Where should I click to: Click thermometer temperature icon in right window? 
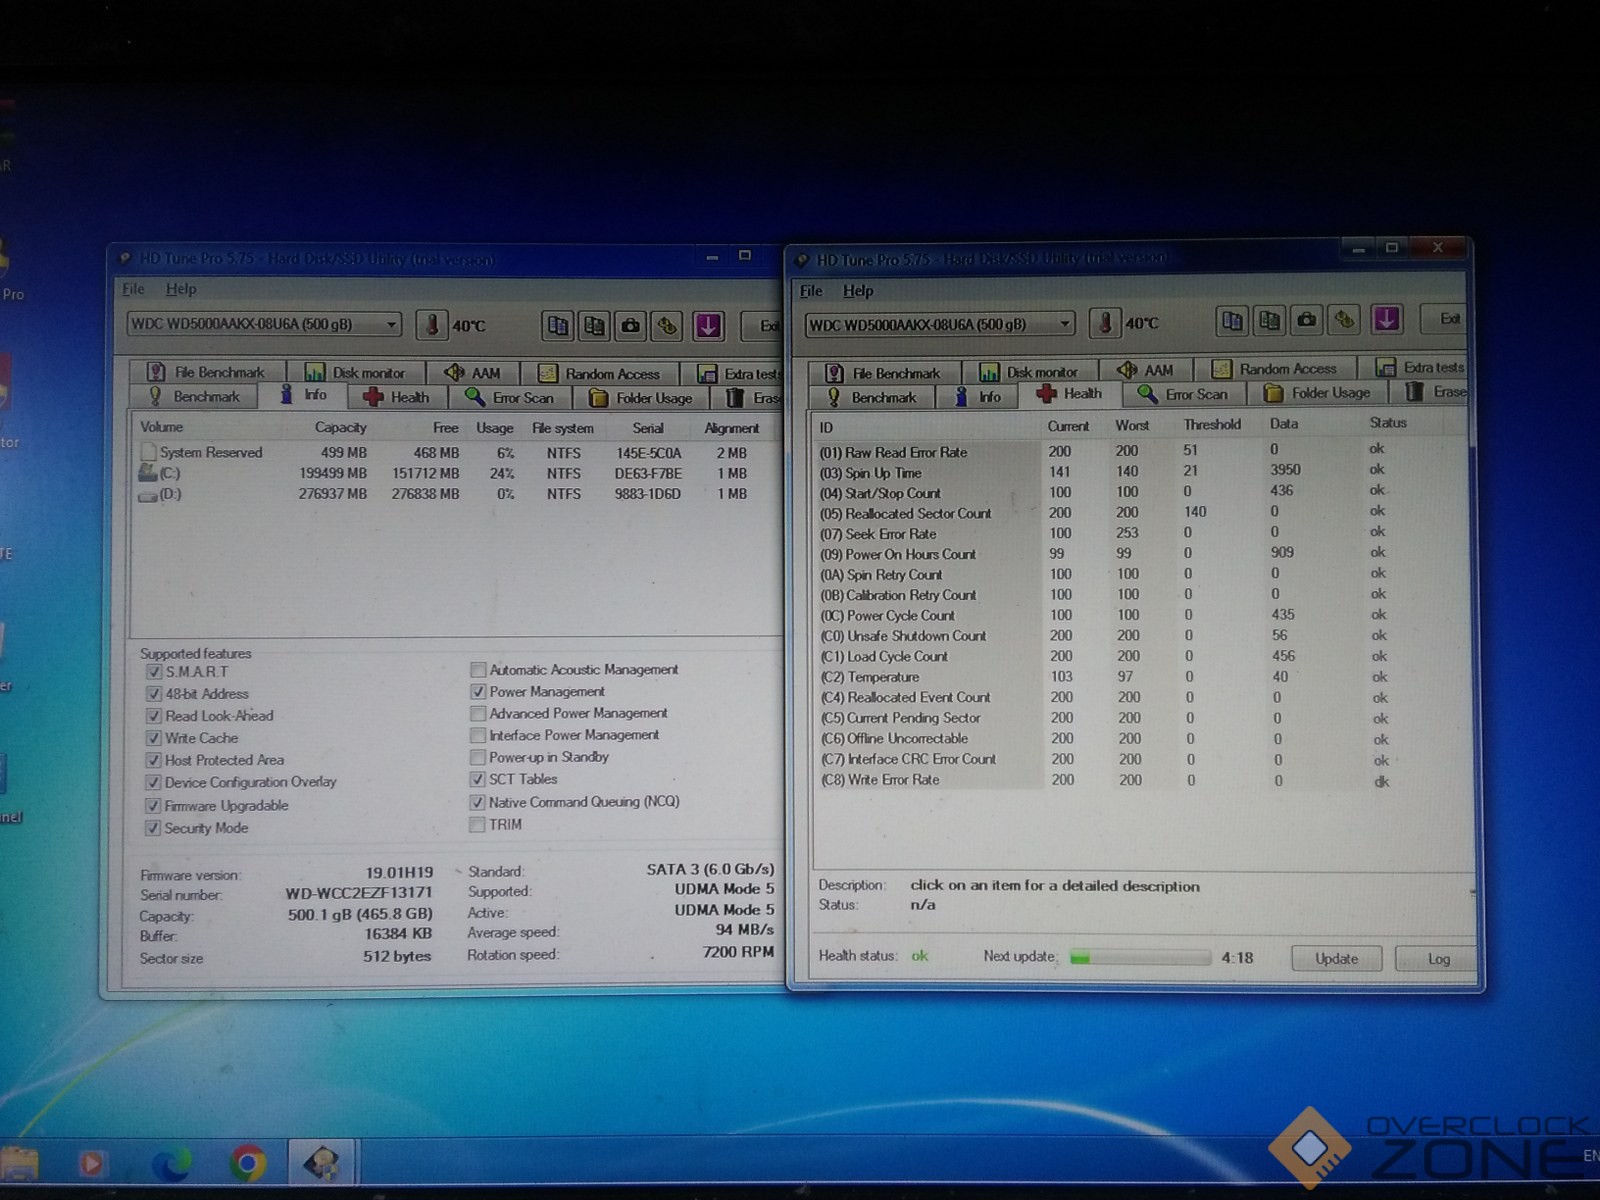1105,322
